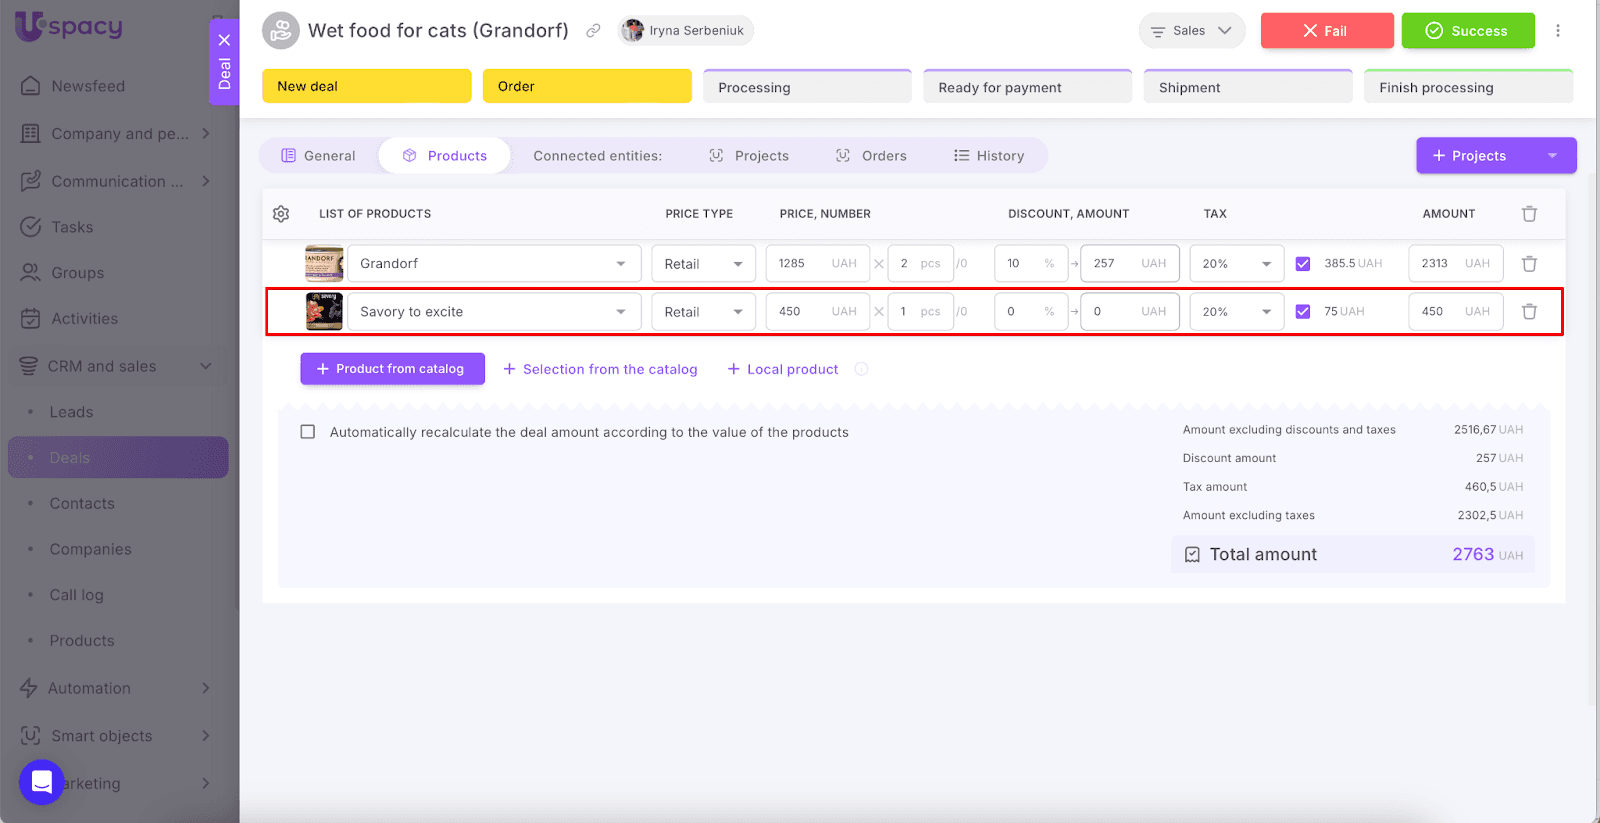Delete the Savory to excite row

pos(1529,312)
